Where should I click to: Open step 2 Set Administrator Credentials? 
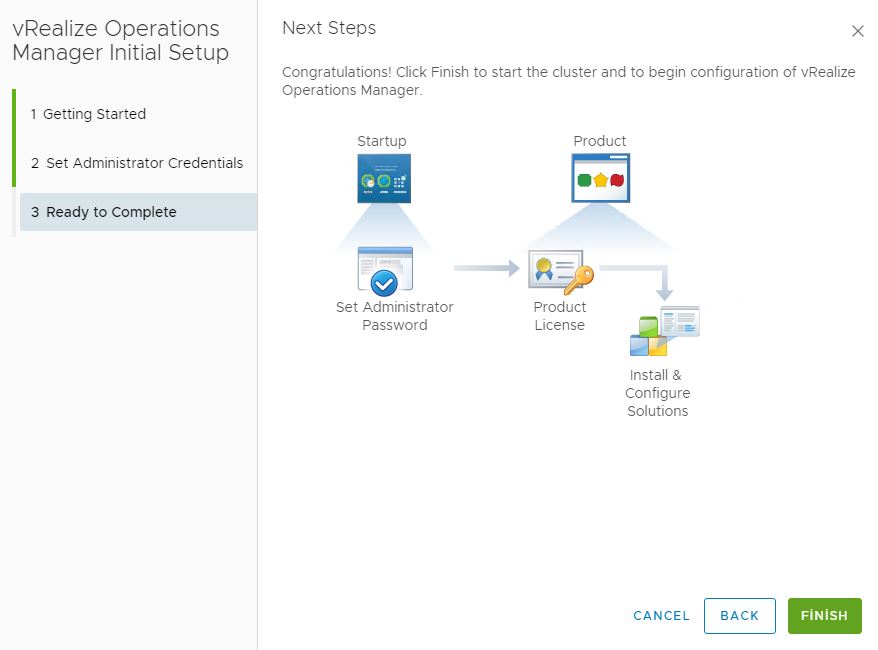[x=137, y=163]
